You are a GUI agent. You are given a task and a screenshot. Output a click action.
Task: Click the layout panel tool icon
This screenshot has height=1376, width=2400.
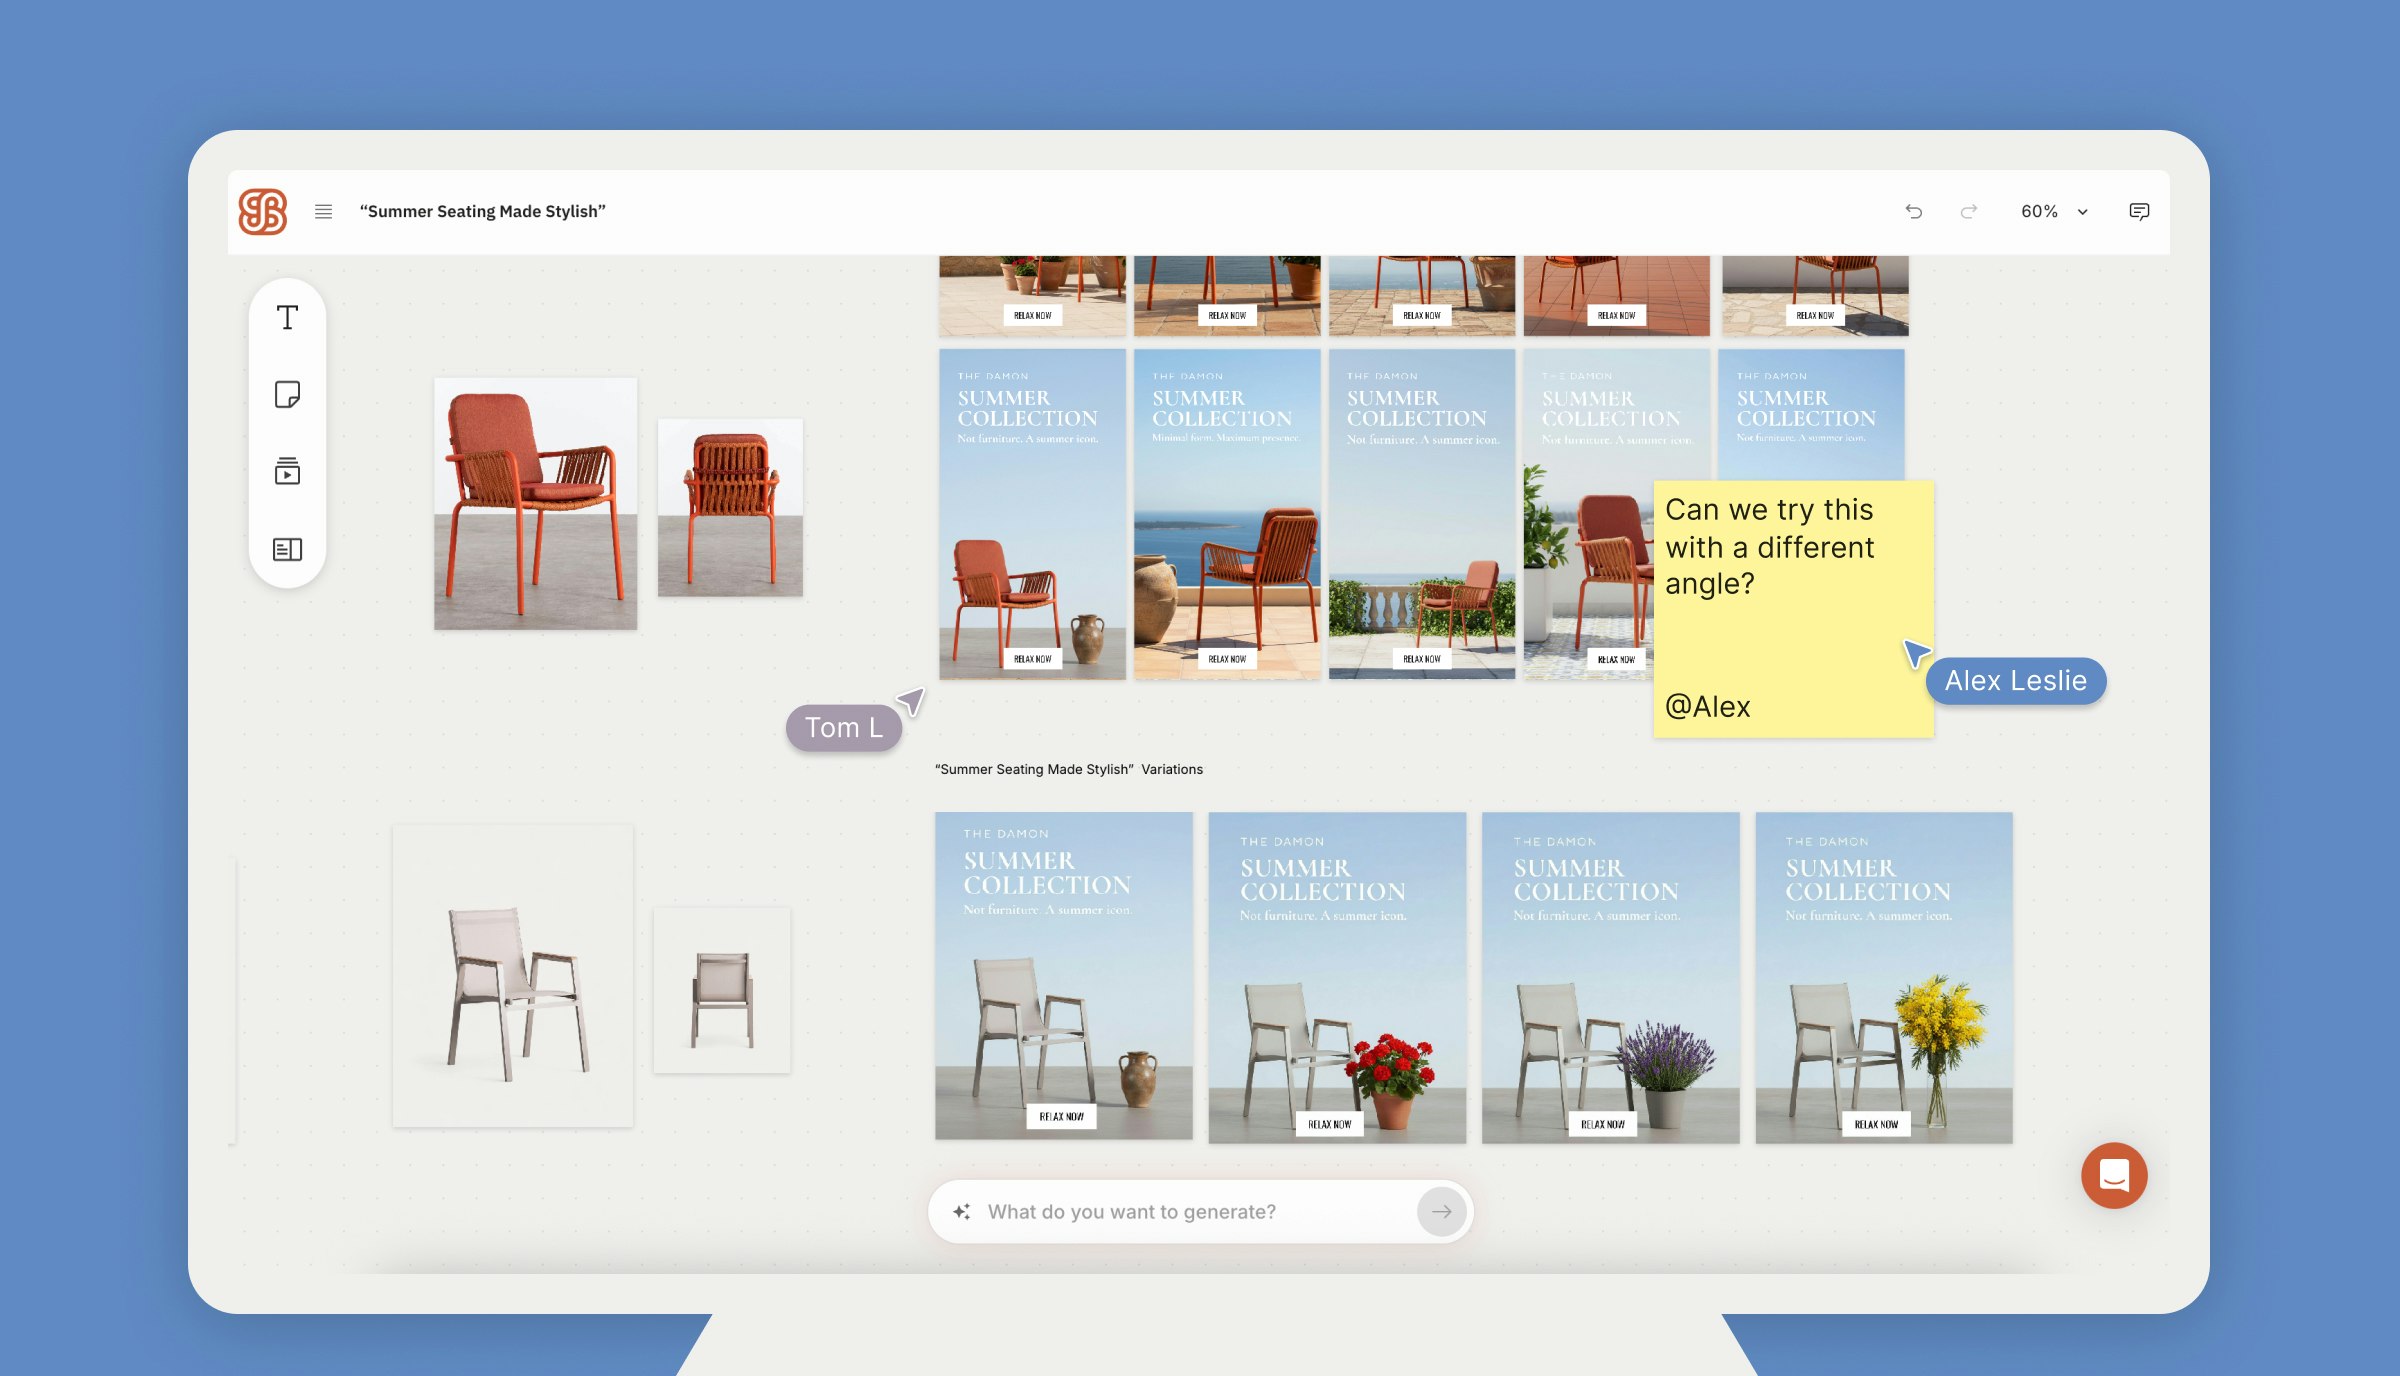(287, 549)
